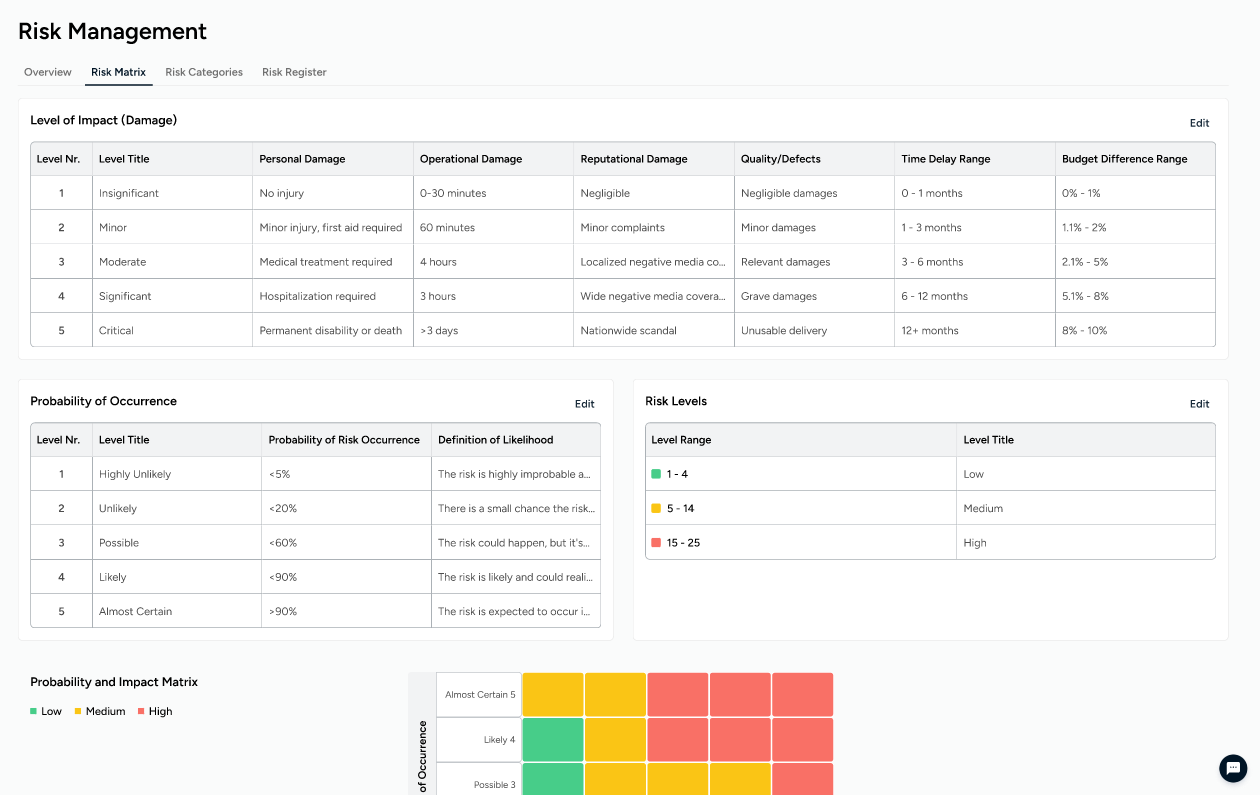Image resolution: width=1260 pixels, height=795 pixels.
Task: Click the red swatch next to range 15 - 25
Action: point(658,542)
